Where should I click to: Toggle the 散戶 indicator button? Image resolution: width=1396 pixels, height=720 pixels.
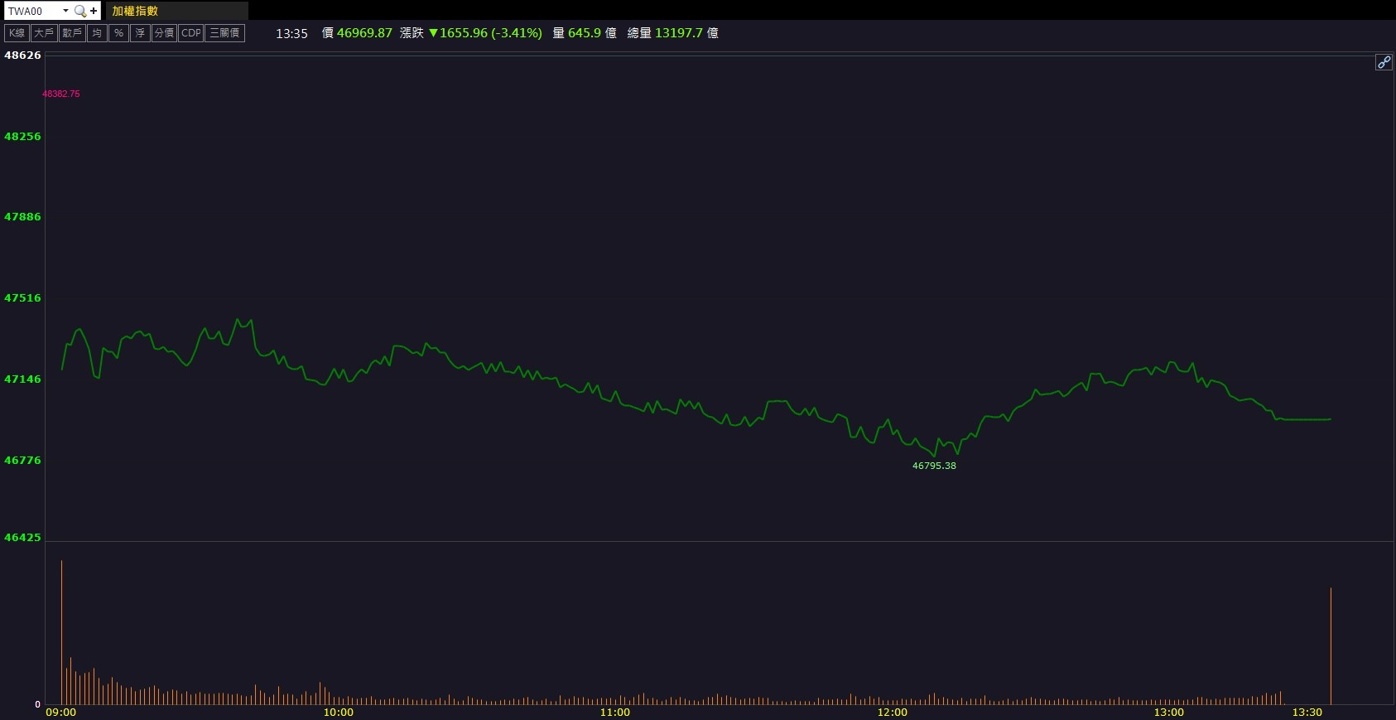click(72, 33)
